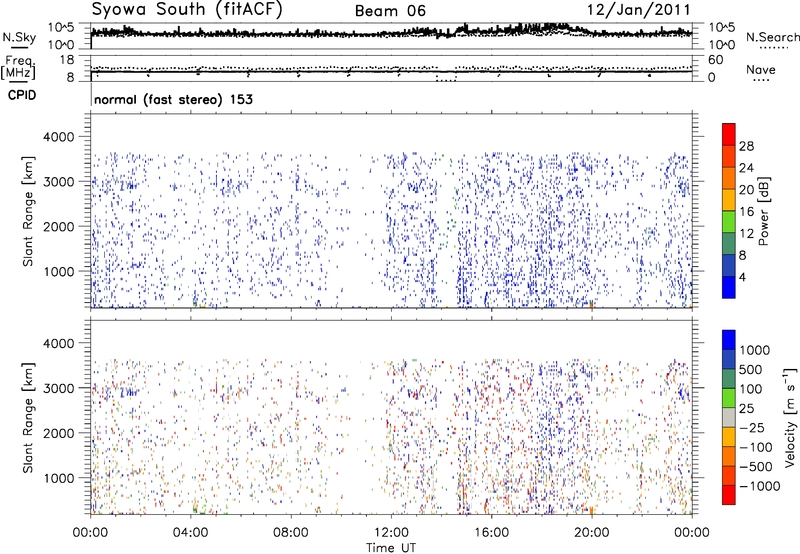The width and height of the screenshot is (800, 554).
Task: Click the '04:00' time tick label
Action: coord(191,533)
